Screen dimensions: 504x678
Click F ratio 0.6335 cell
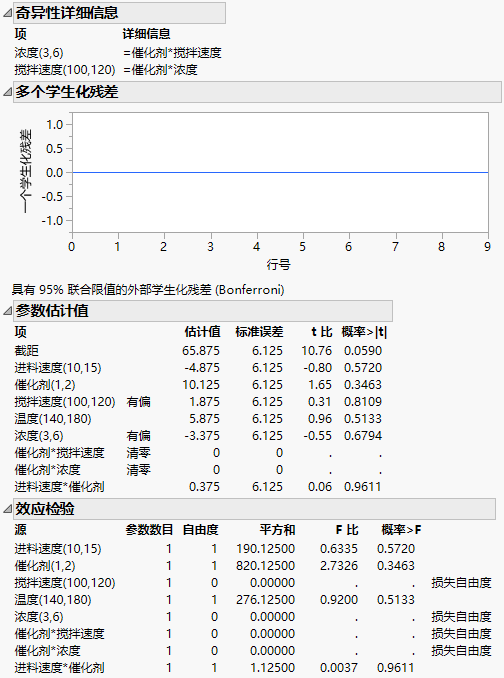[x=339, y=549]
